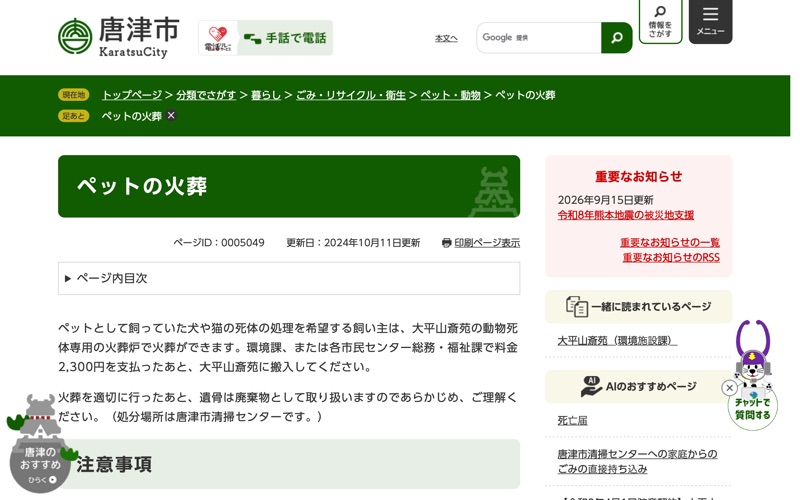
Task: Click the AIのおすすめページ hand icon
Action: (x=591, y=386)
